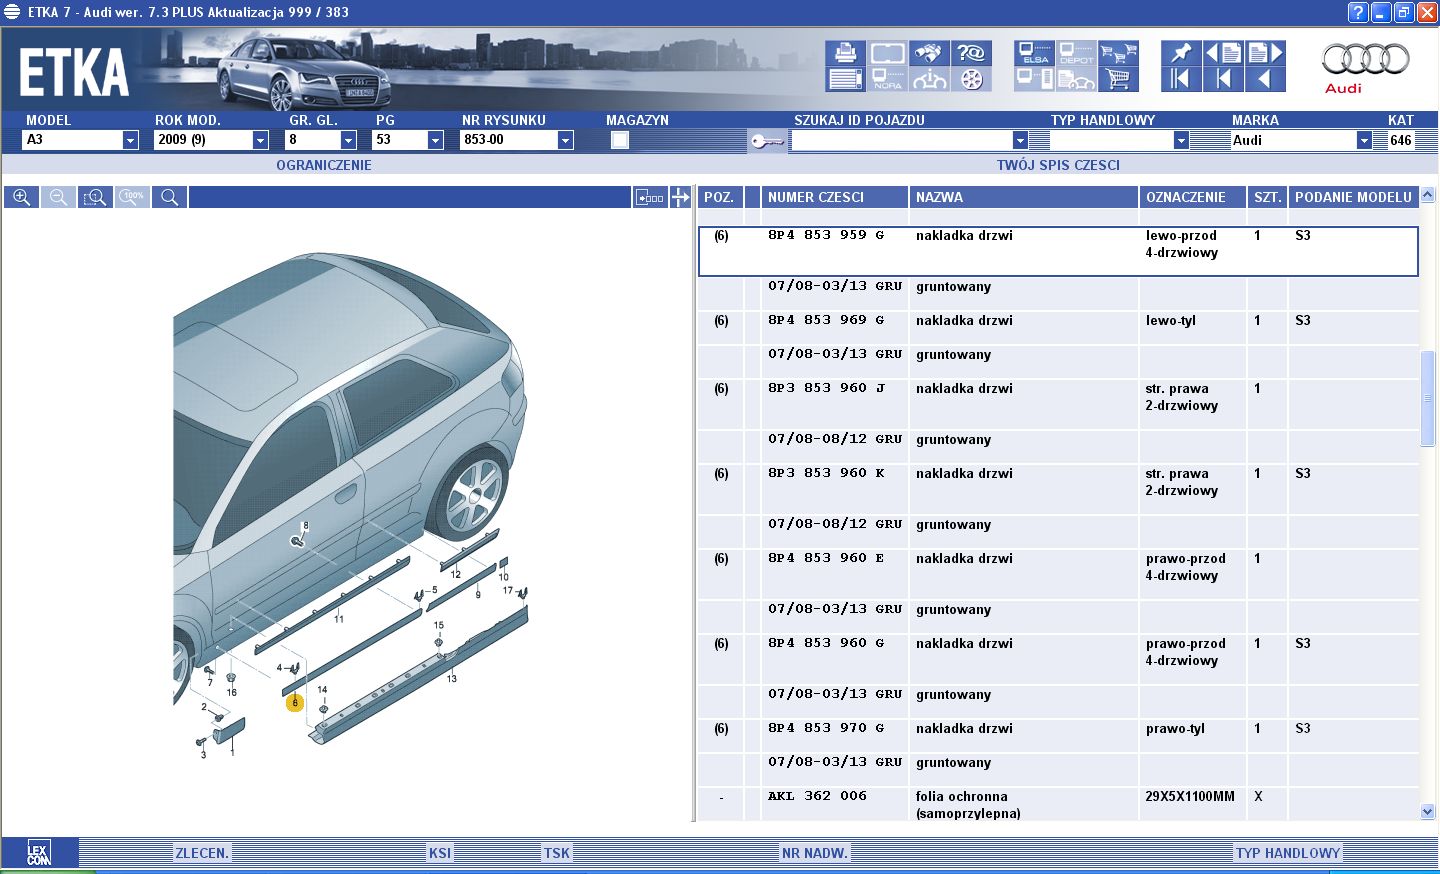
Task: Open the PG 53 dropdown
Action: click(435, 140)
